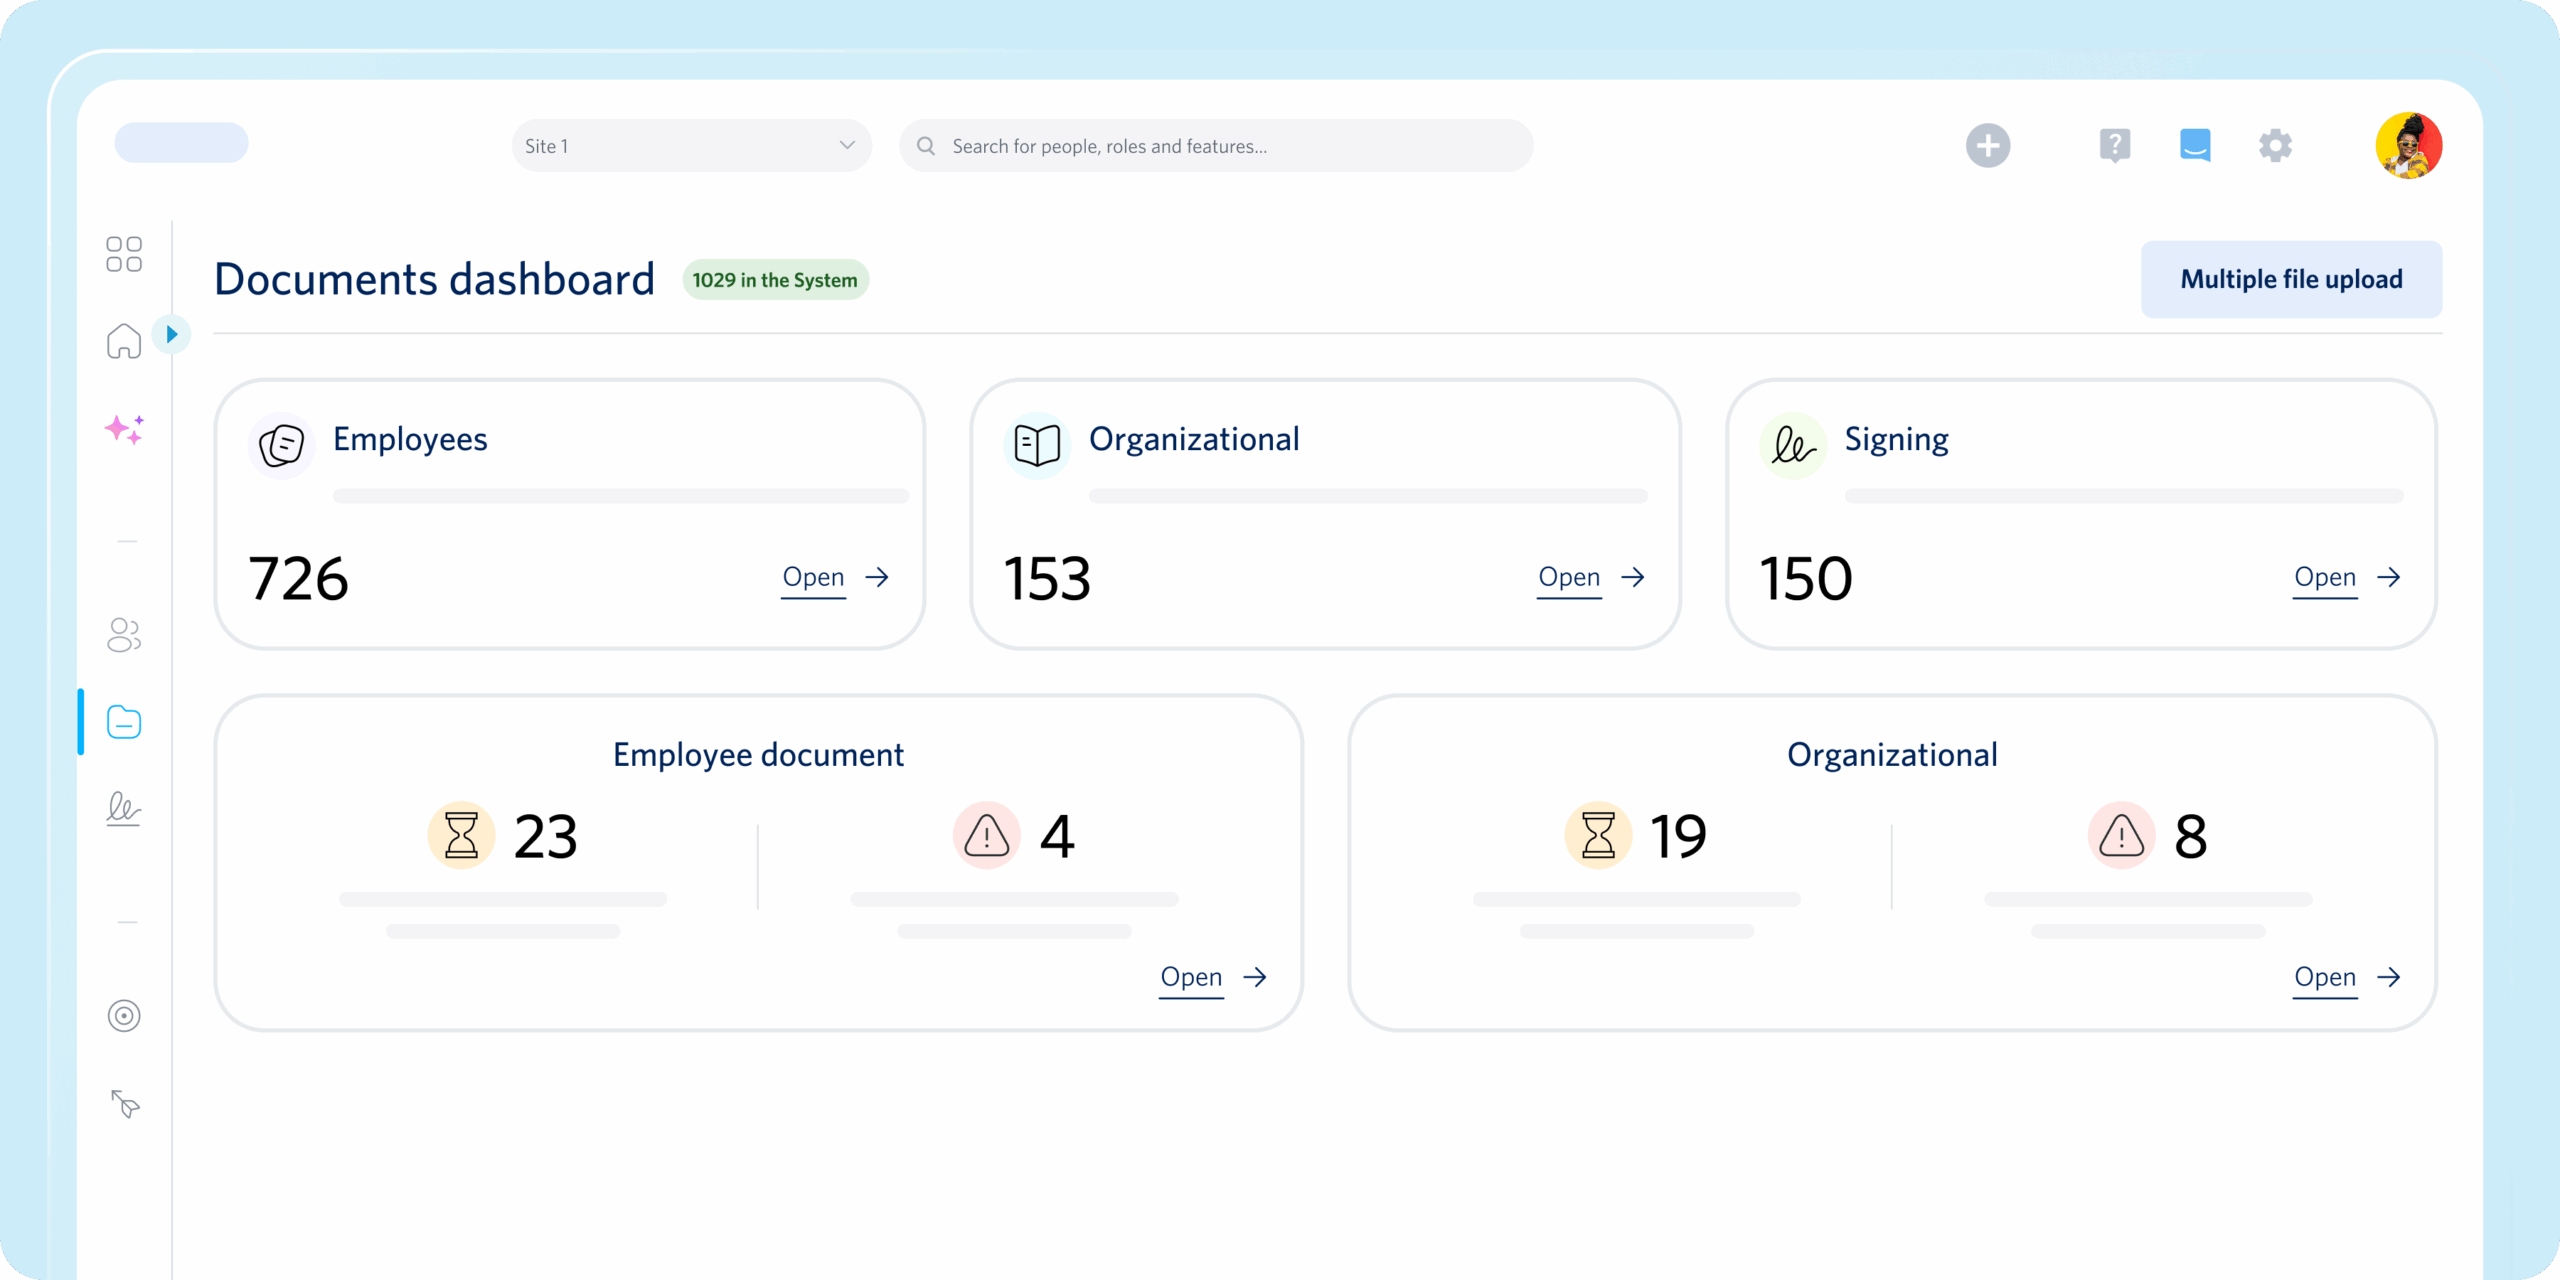Open settings gear icon
Screen dimensions: 2560x1280
point(2275,146)
